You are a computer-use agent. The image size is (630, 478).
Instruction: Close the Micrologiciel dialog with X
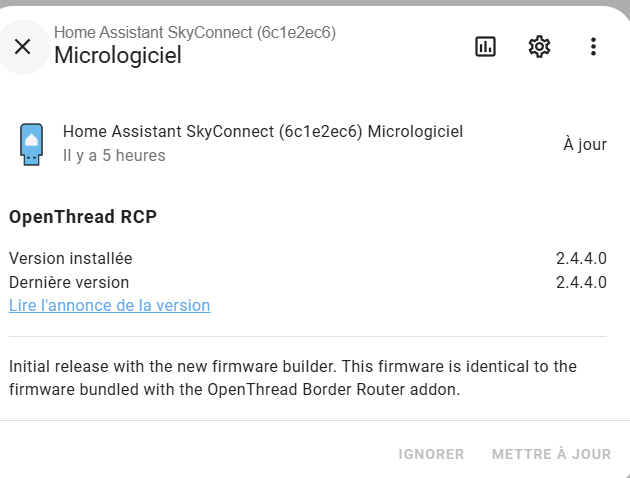click(22, 47)
